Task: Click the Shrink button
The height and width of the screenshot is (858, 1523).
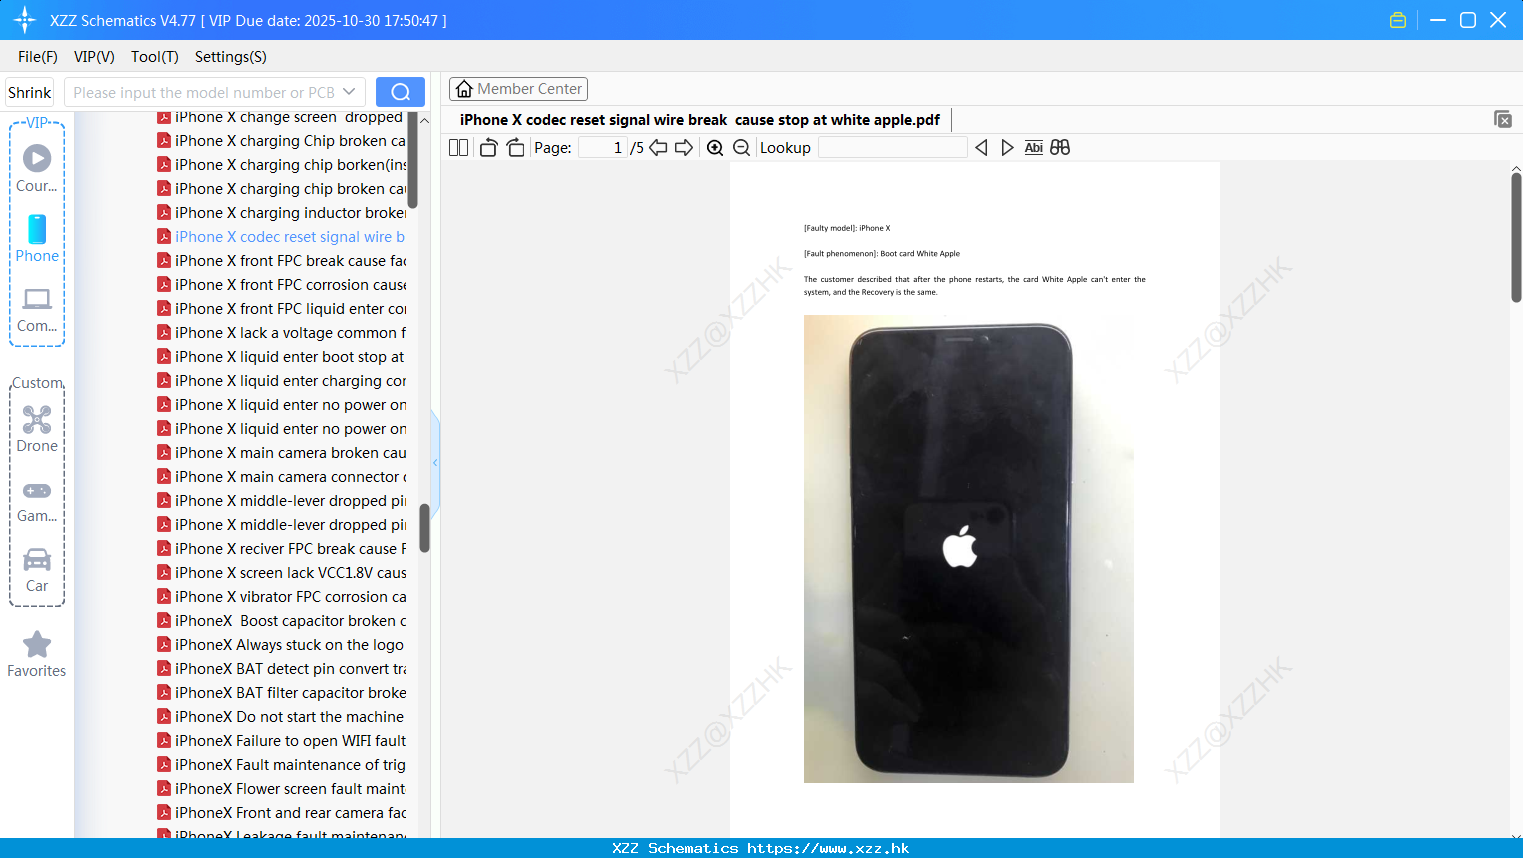Action: click(30, 92)
